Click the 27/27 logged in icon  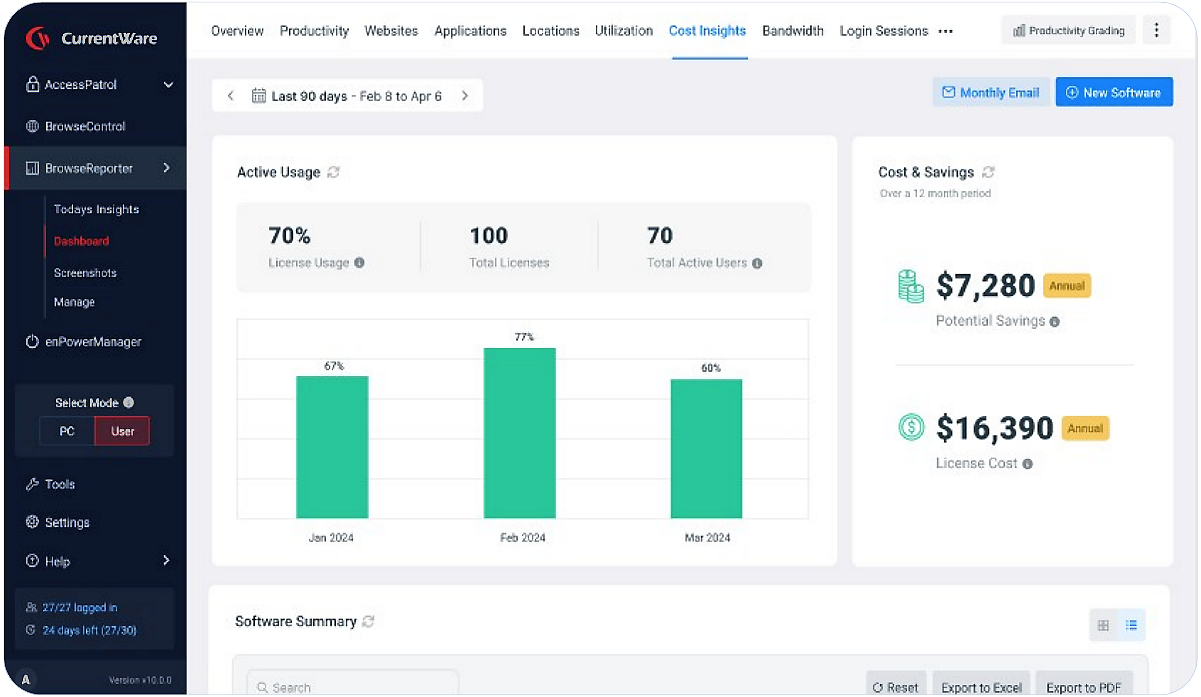pyautogui.click(x=31, y=607)
